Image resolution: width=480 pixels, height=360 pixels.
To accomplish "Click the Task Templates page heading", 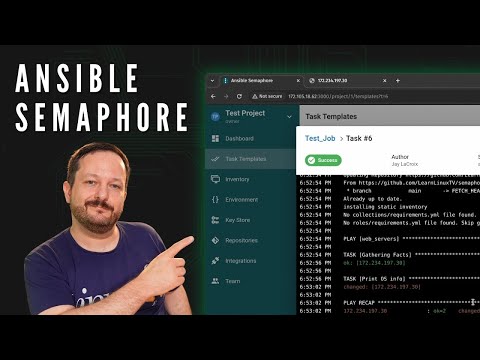I will click(x=331, y=116).
